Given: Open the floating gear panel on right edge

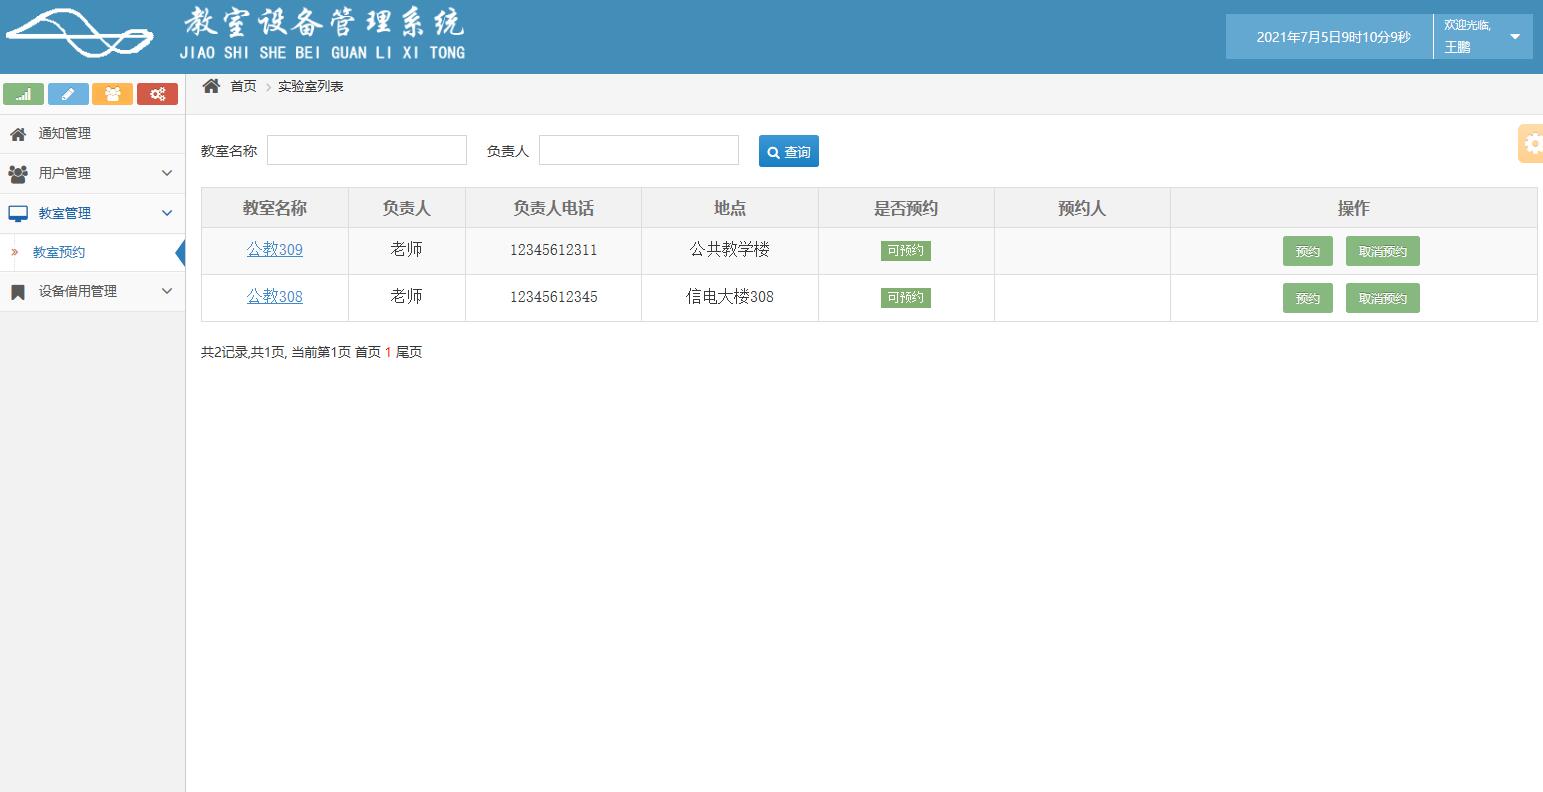Looking at the screenshot, I should pos(1531,143).
